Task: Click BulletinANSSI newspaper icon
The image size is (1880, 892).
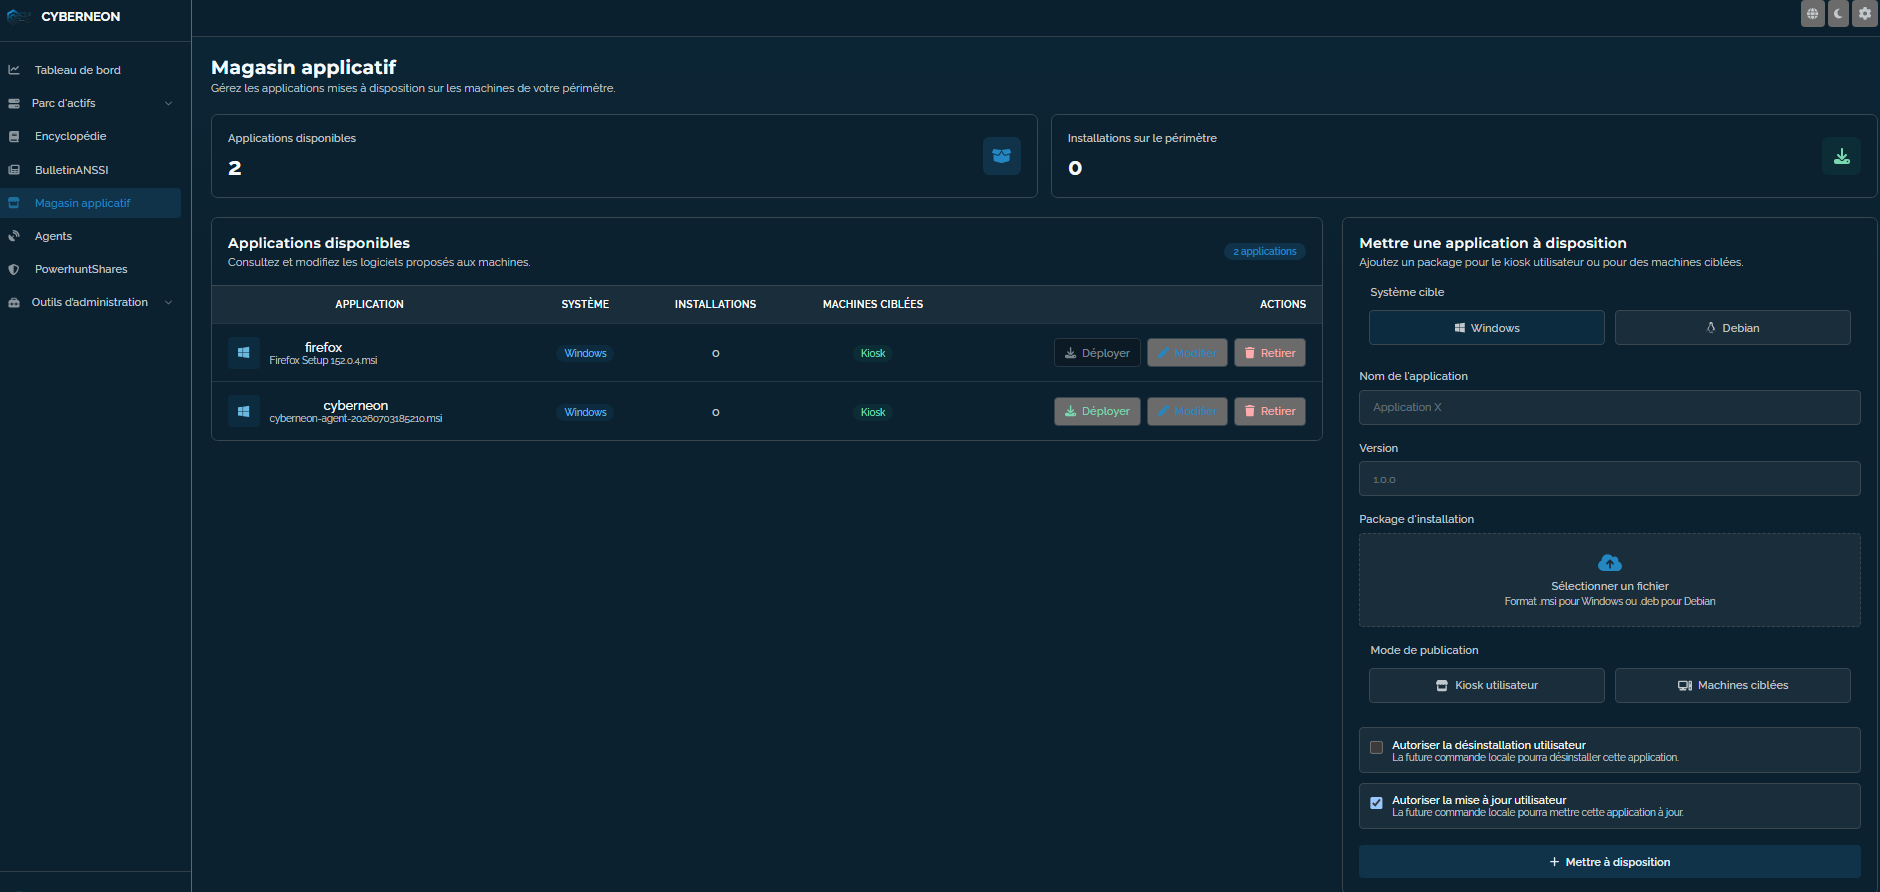Action: coord(14,170)
